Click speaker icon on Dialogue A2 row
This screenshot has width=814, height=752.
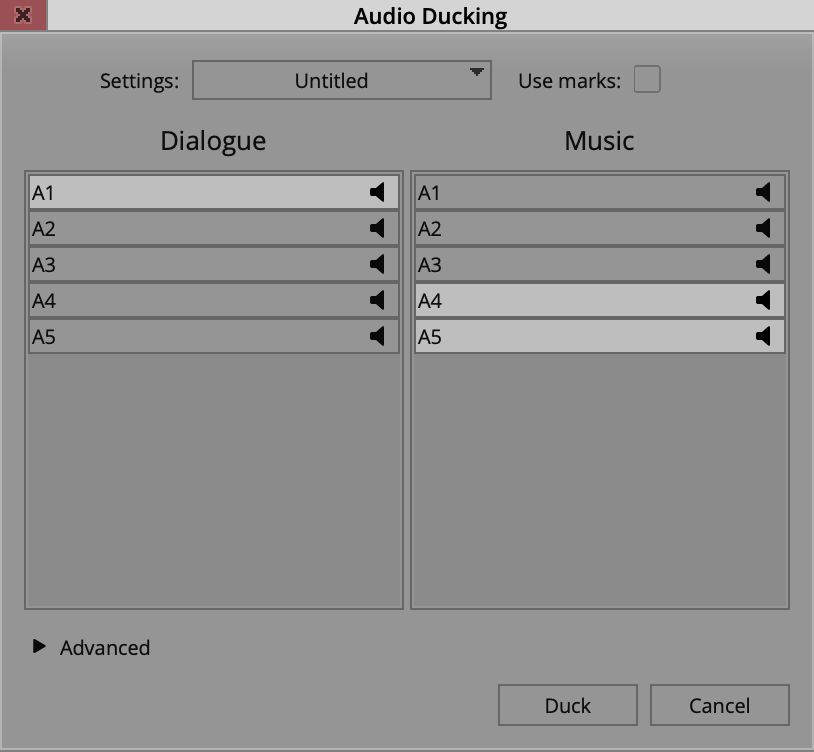(377, 228)
